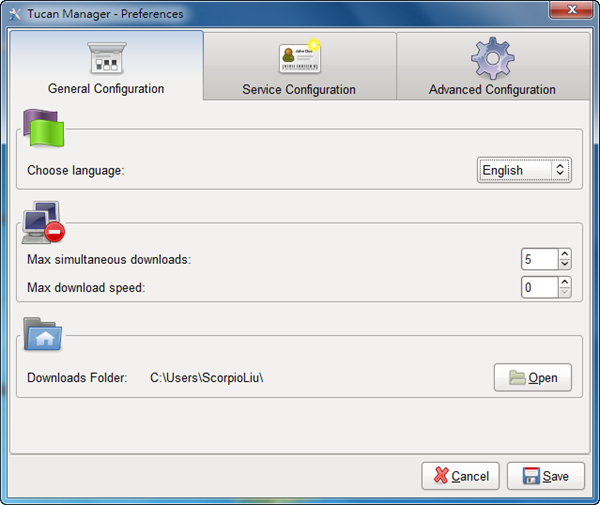Save the preferences

(546, 476)
